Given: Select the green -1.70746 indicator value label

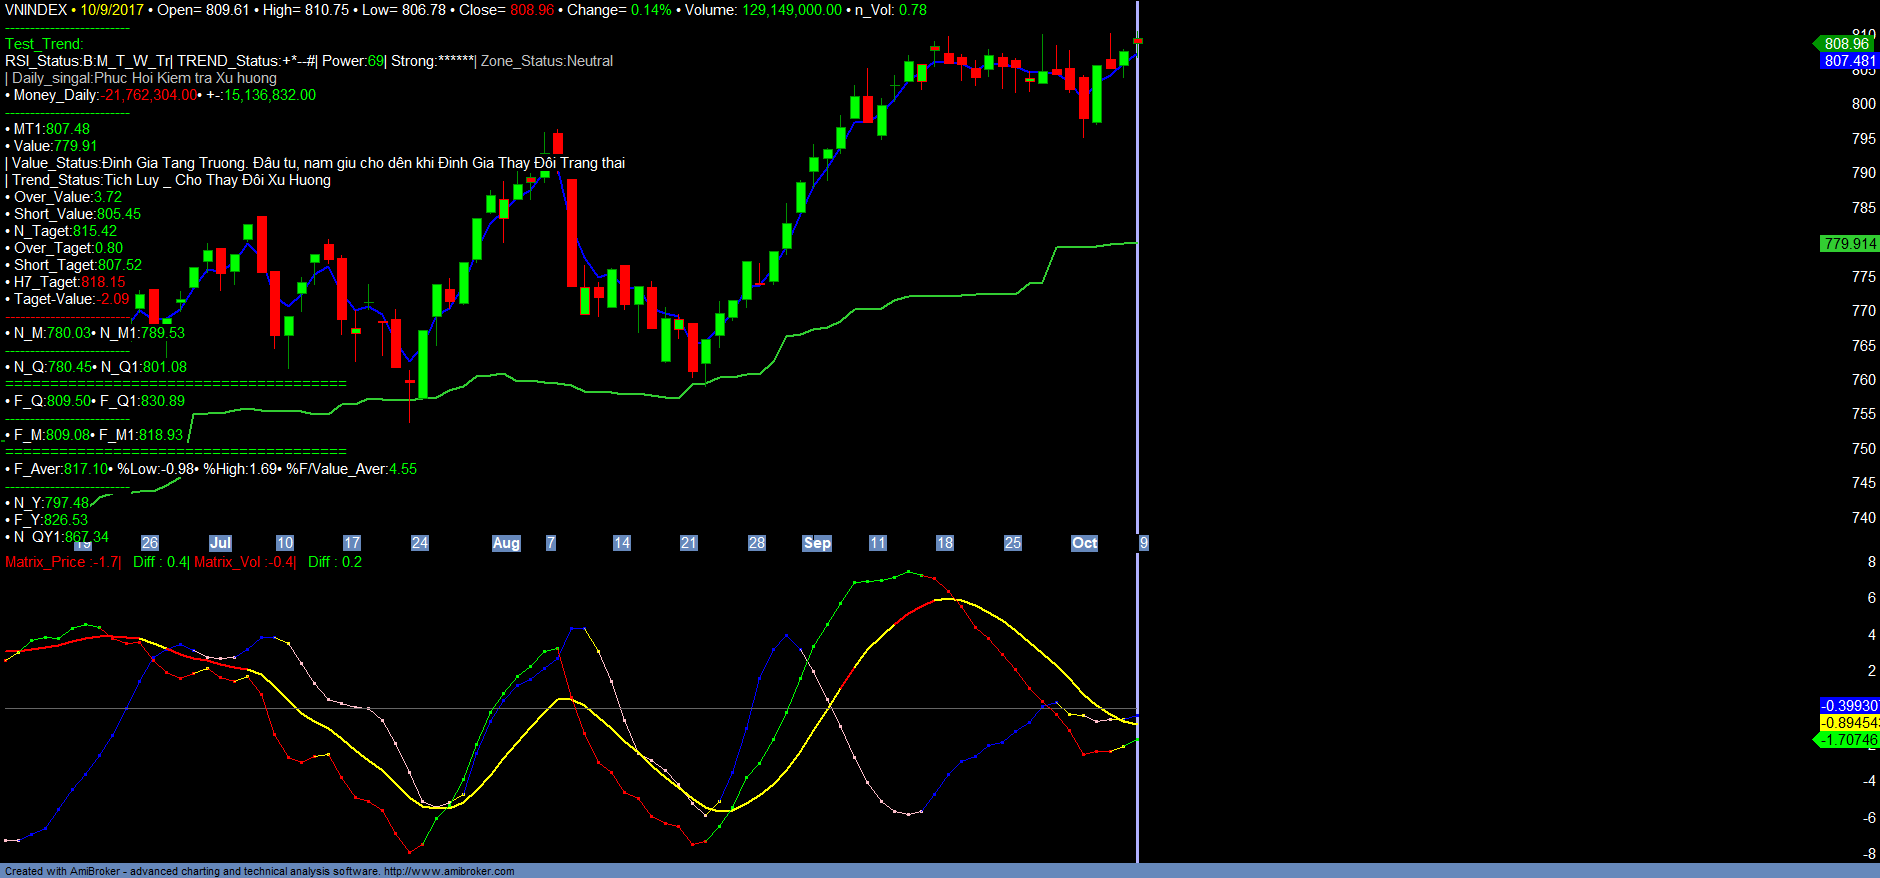Looking at the screenshot, I should click(1848, 740).
